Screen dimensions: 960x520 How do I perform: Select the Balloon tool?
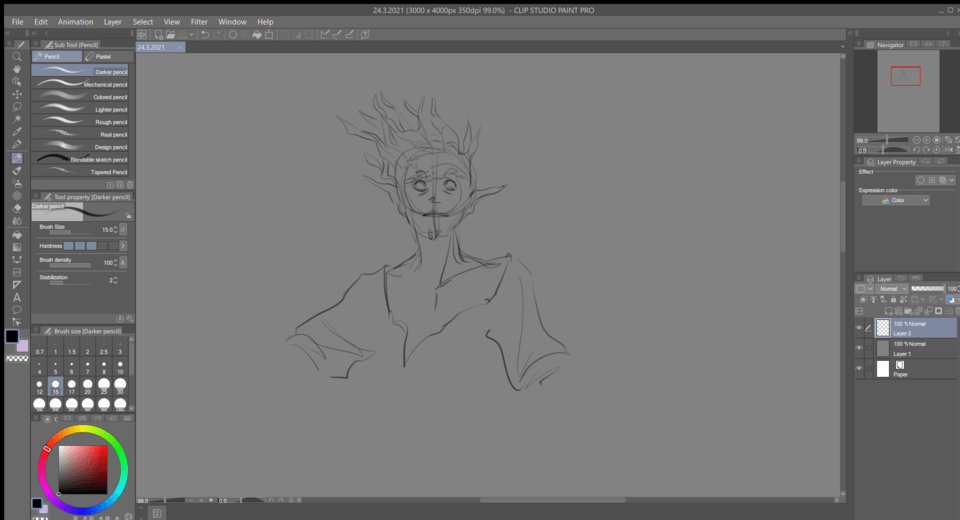pyautogui.click(x=17, y=310)
